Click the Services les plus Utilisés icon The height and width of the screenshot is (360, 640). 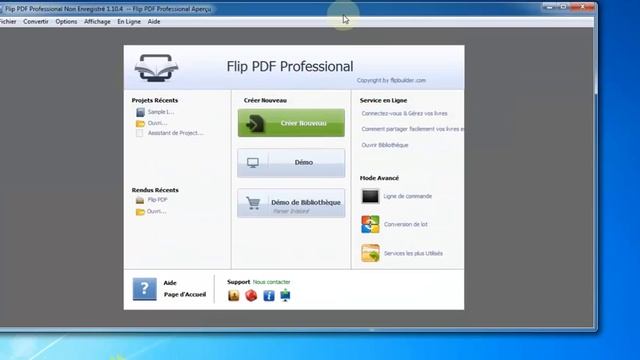tap(370, 253)
